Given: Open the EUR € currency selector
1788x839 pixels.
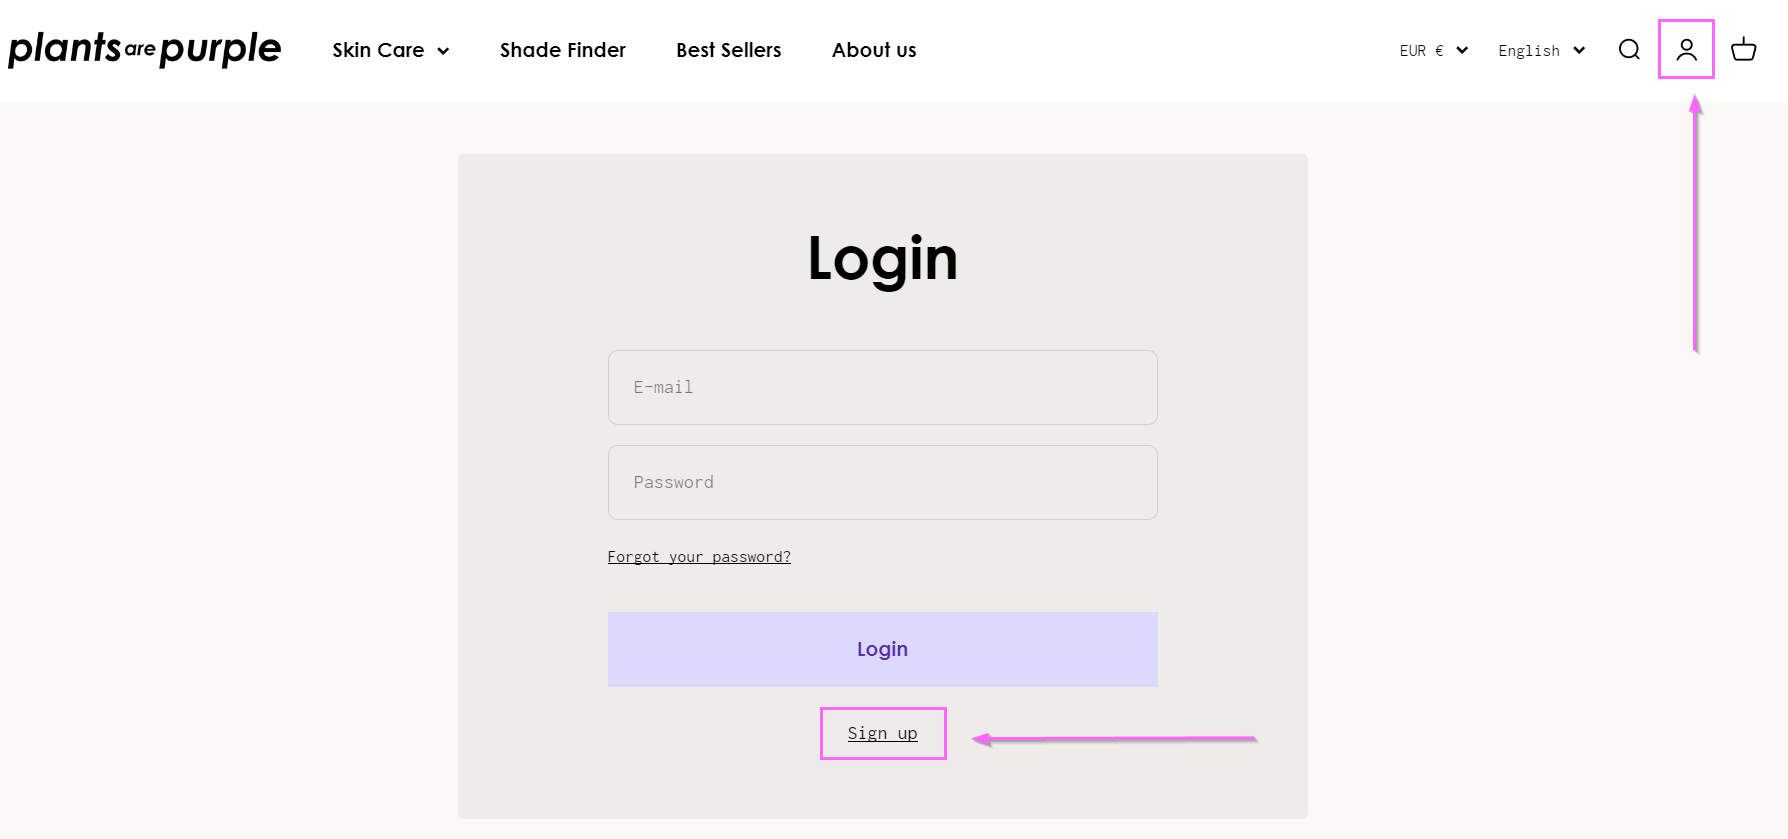Looking at the screenshot, I should point(1433,50).
